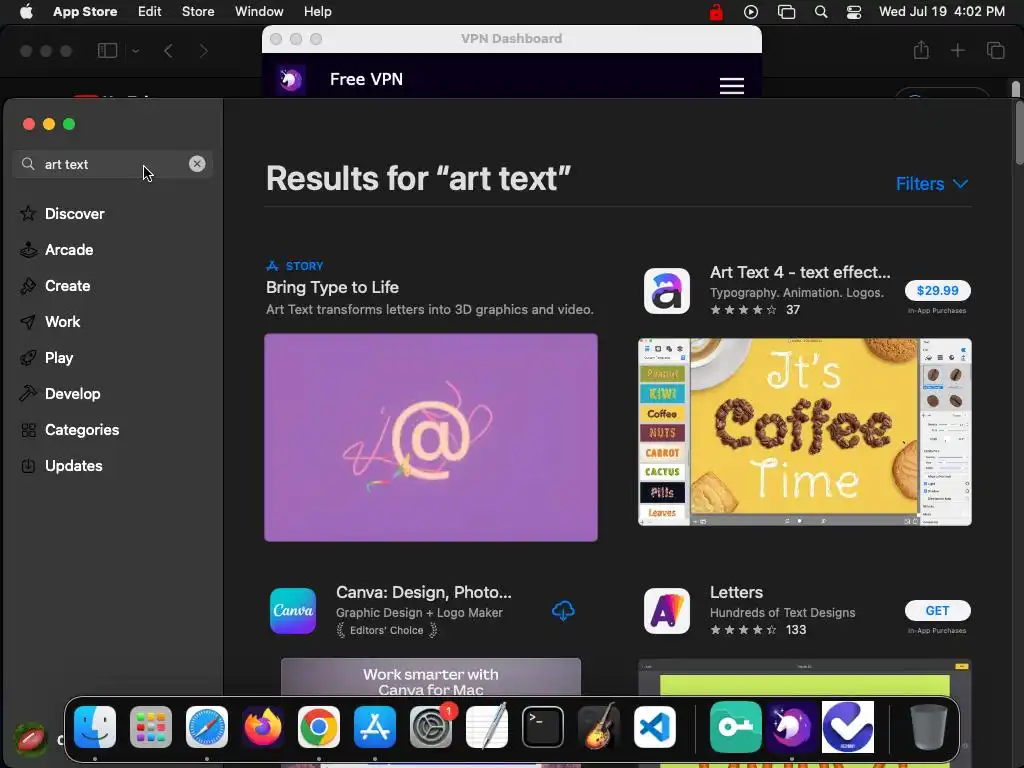The width and height of the screenshot is (1024, 768).
Task: Launch Visual Studio Code from the Dock
Action: pos(655,727)
